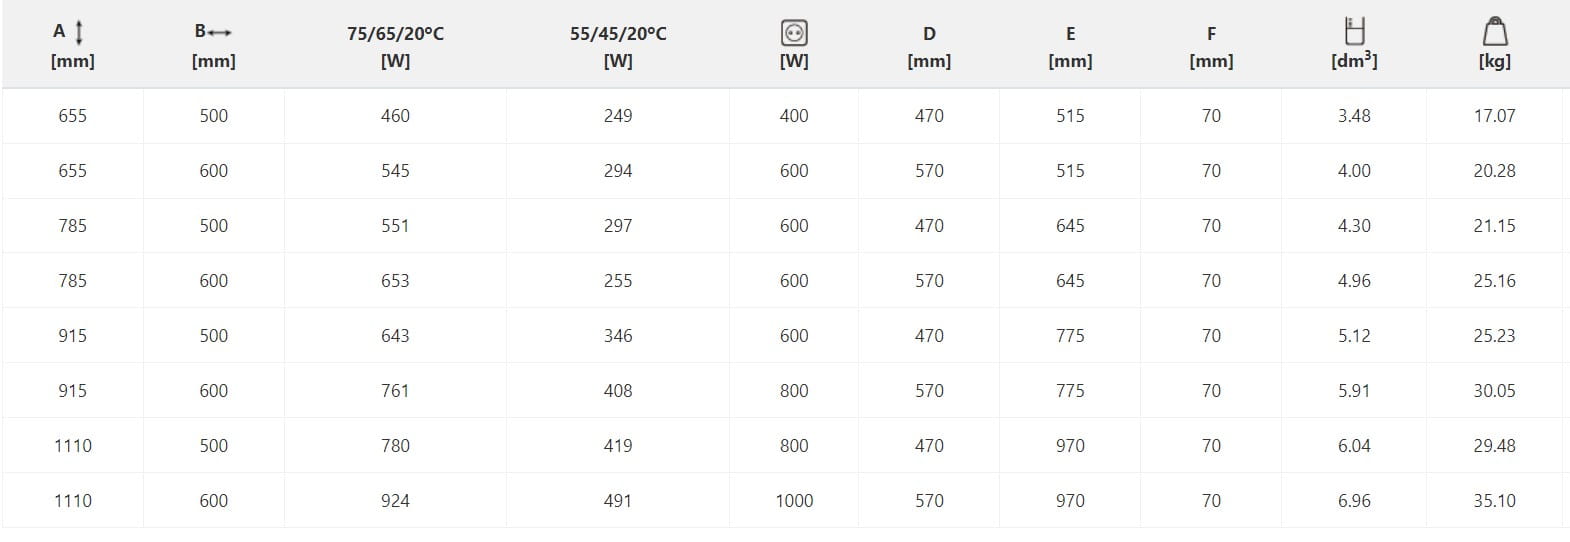Click the D [mm] column header
This screenshot has height=542, width=1570.
929,46
